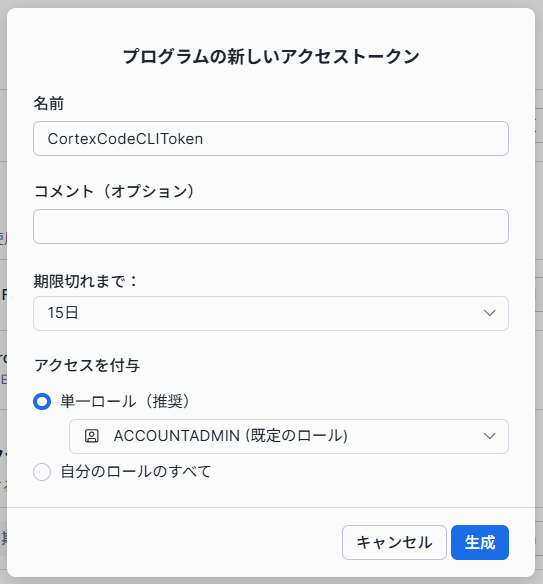
Task: Cancel the dialog with キャンセル
Action: [x=394, y=542]
